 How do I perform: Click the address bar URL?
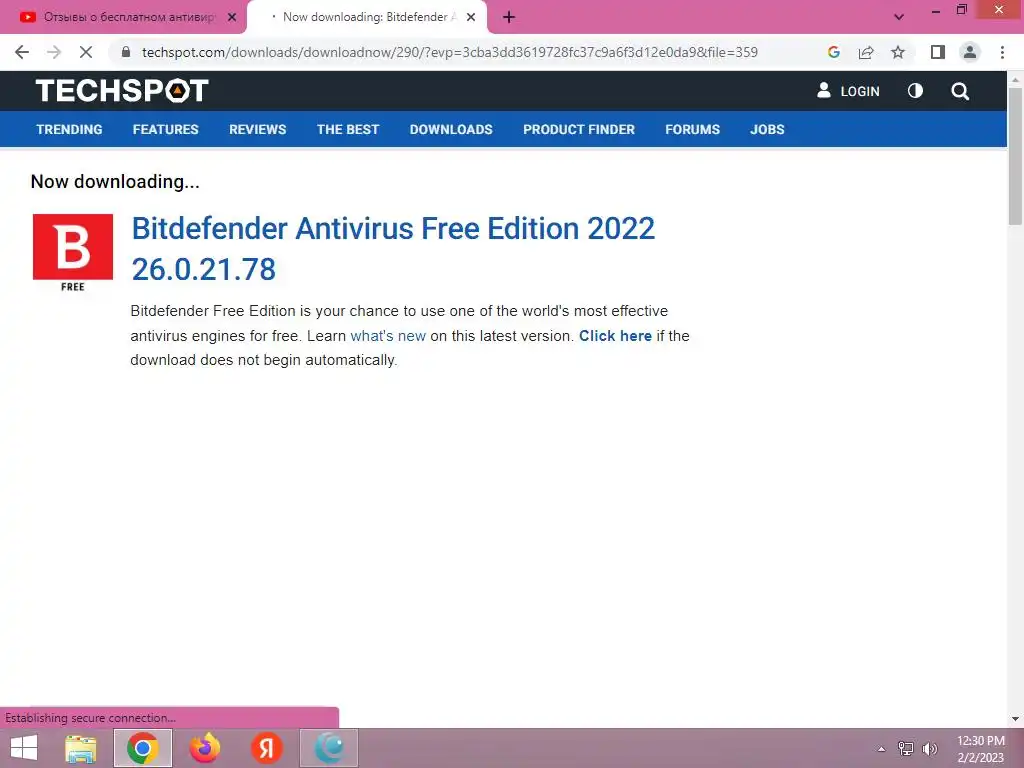(449, 52)
